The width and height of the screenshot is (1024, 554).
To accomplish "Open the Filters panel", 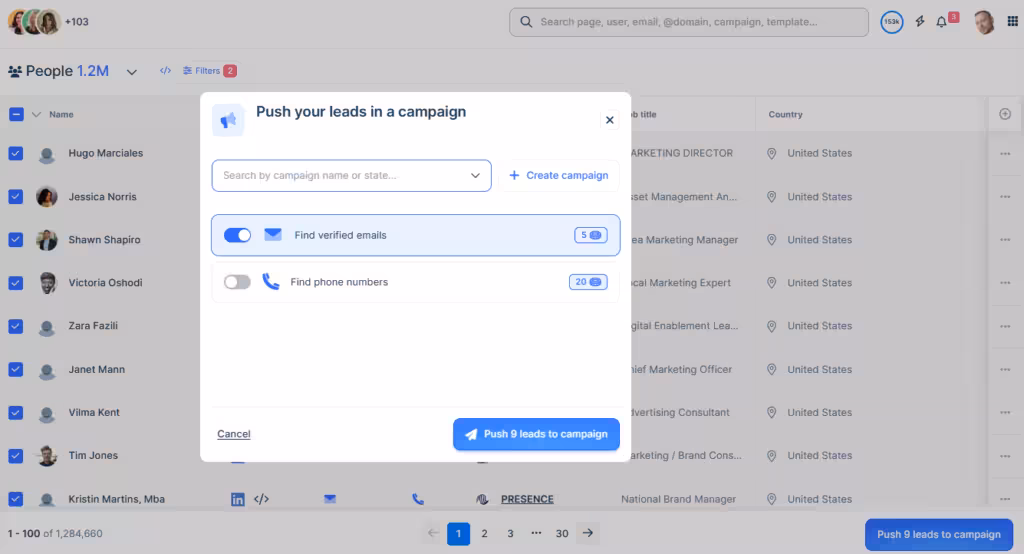I will pos(209,71).
